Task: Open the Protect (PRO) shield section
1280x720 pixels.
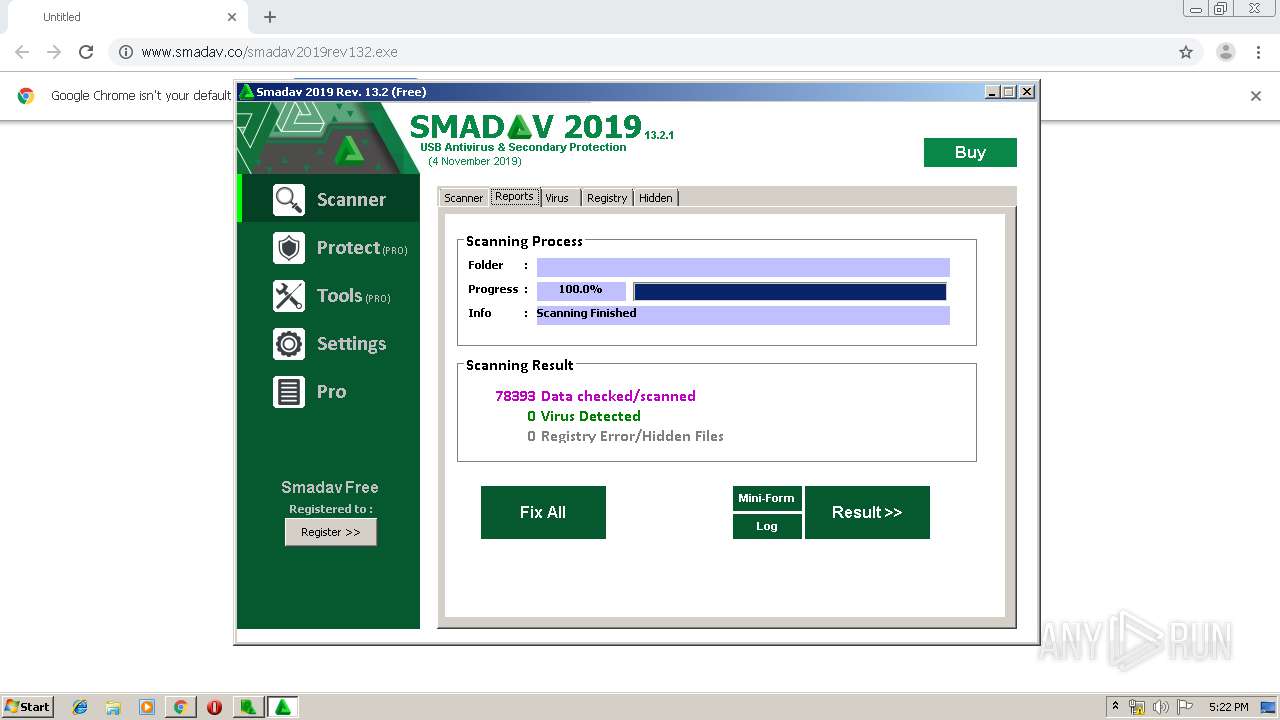Action: pos(329,247)
